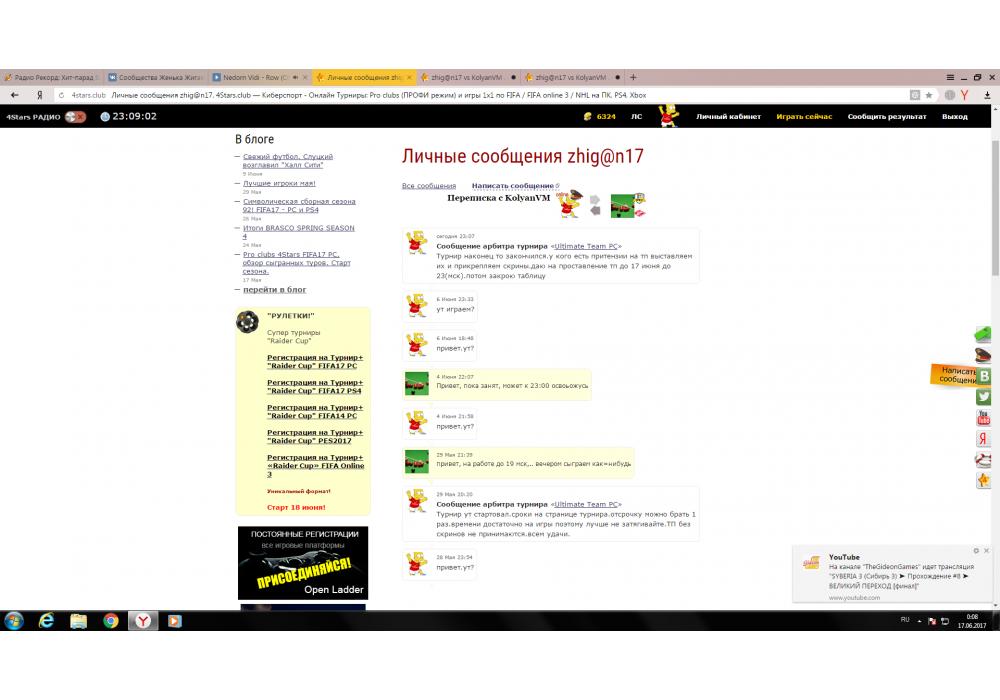
Task: Toggle the 4Stars Радио player switch
Action: (x=75, y=117)
